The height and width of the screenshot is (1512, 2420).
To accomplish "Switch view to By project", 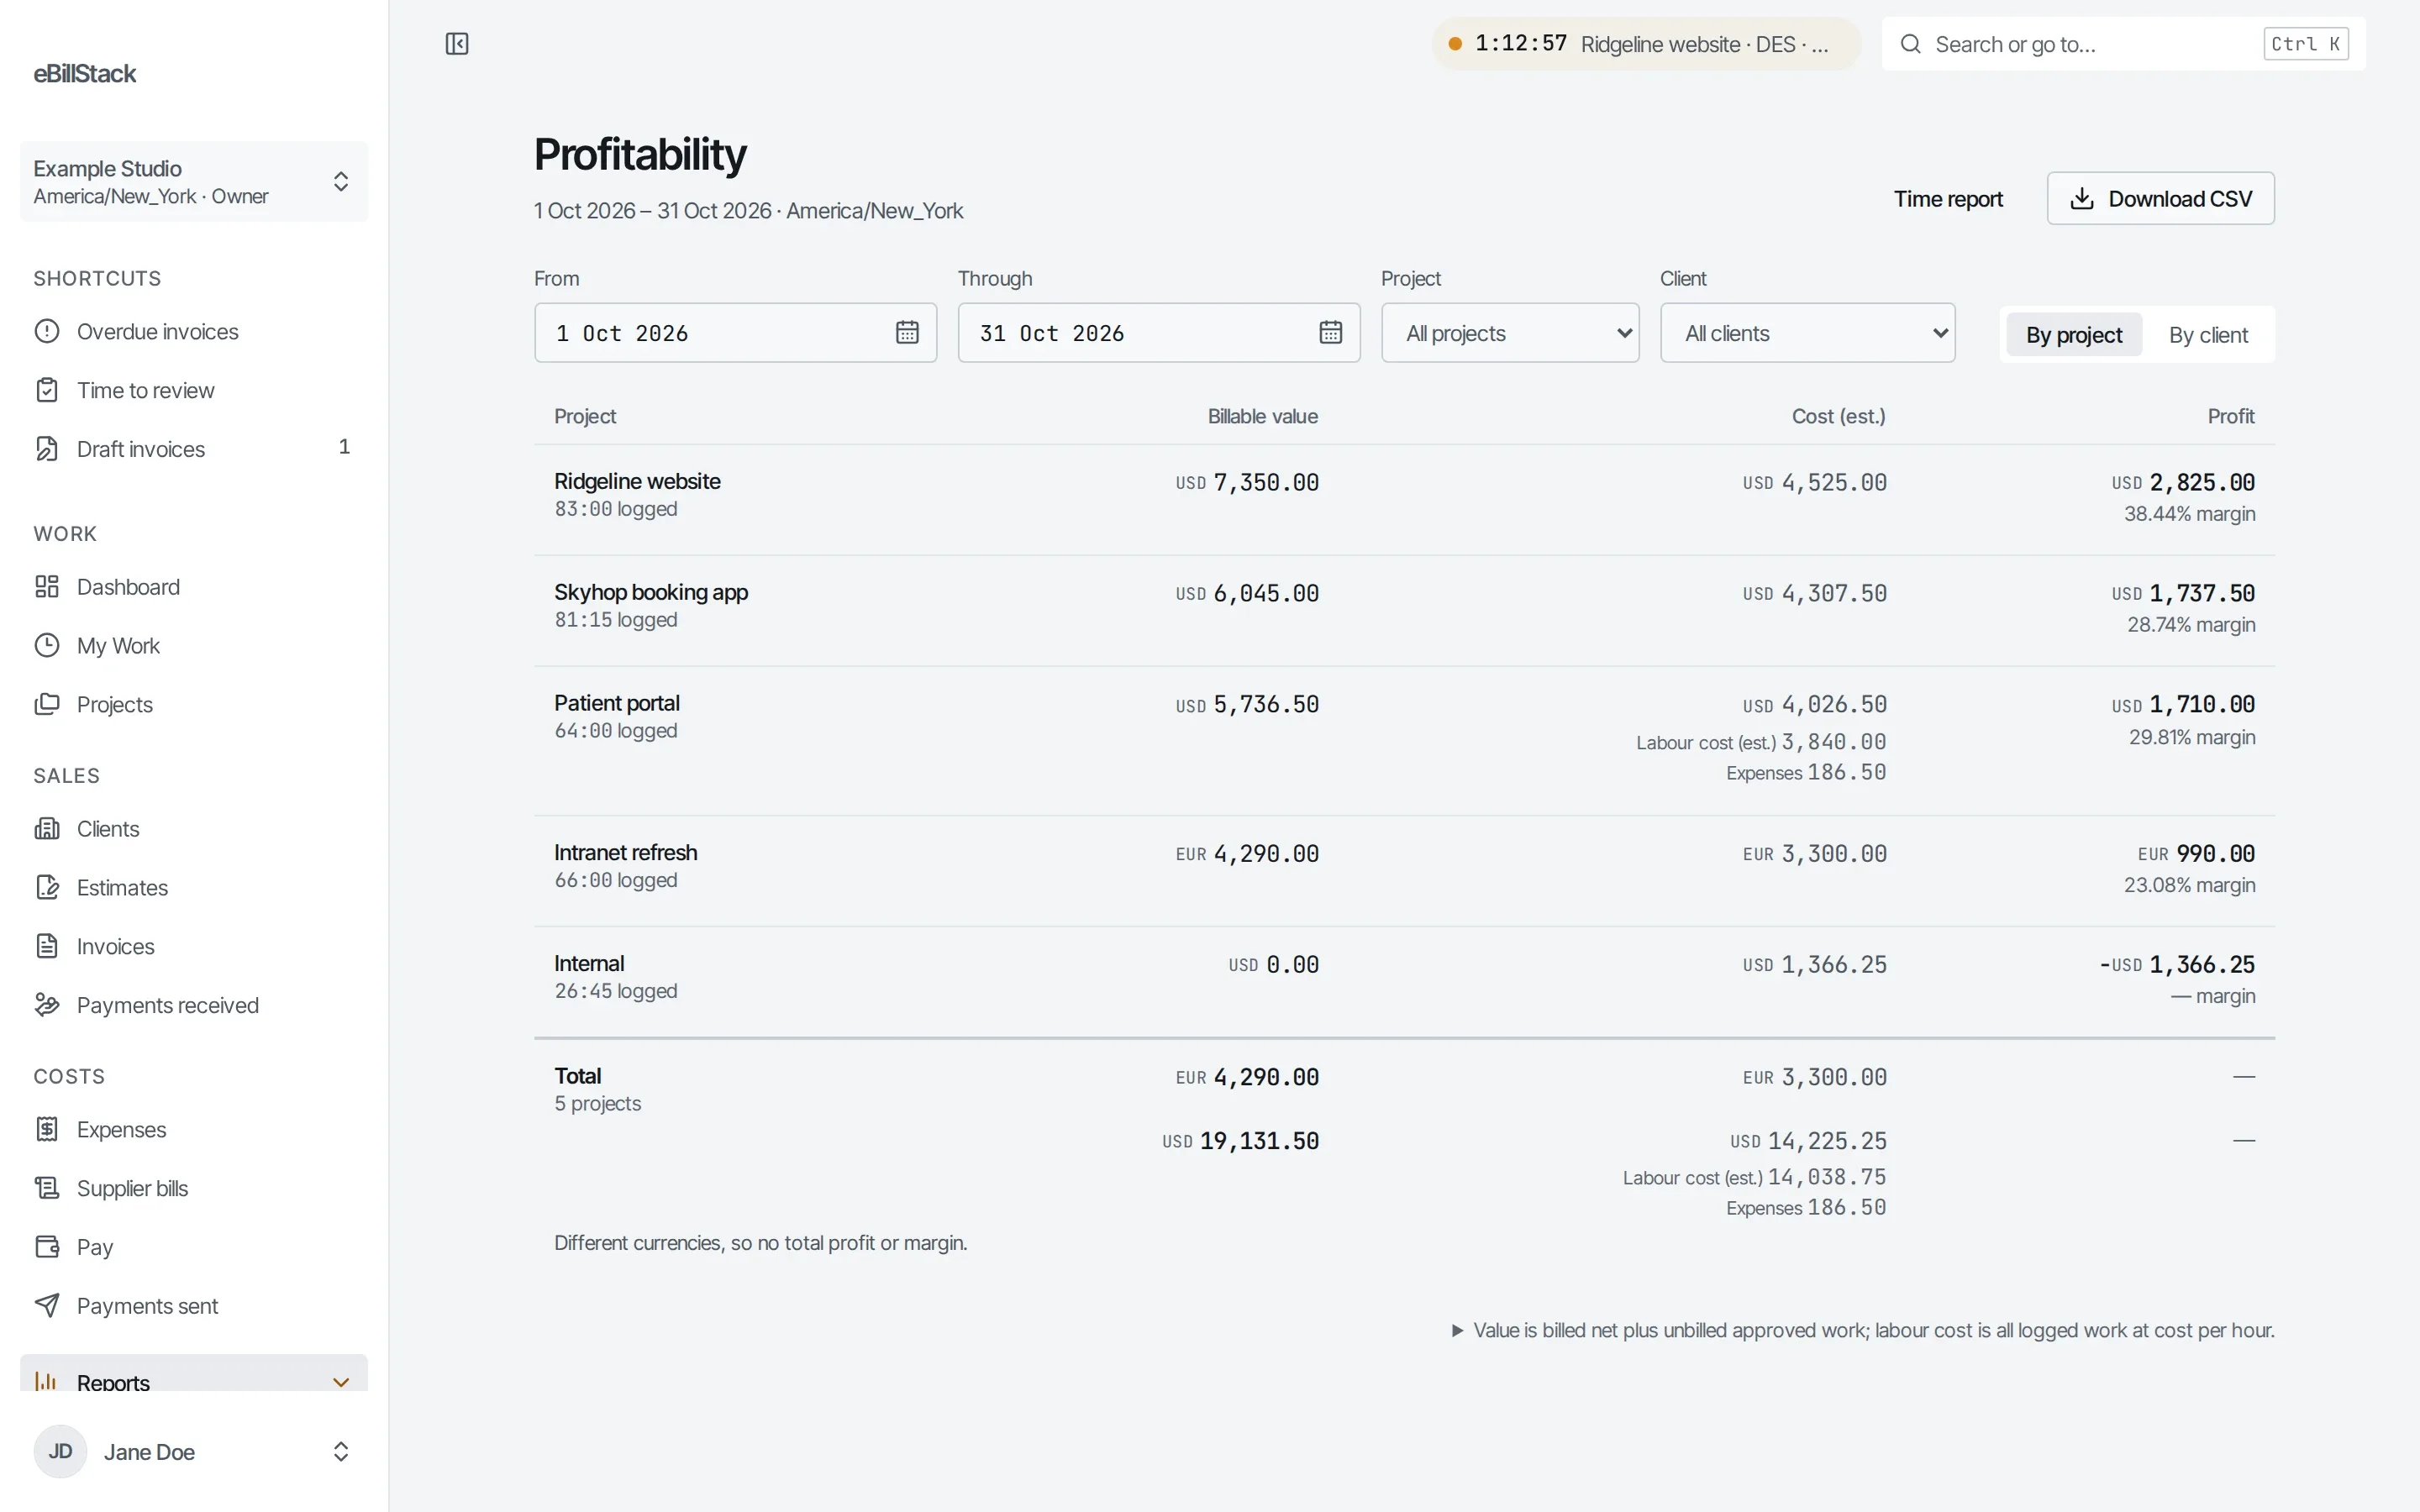I will [x=2074, y=335].
